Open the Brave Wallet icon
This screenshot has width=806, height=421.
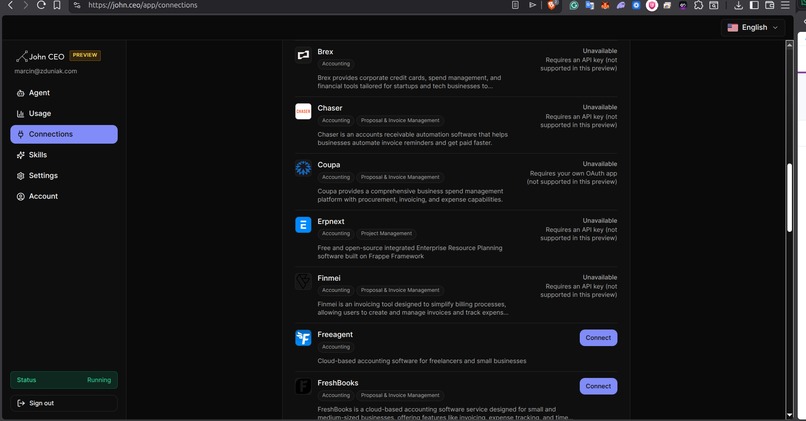click(x=770, y=5)
